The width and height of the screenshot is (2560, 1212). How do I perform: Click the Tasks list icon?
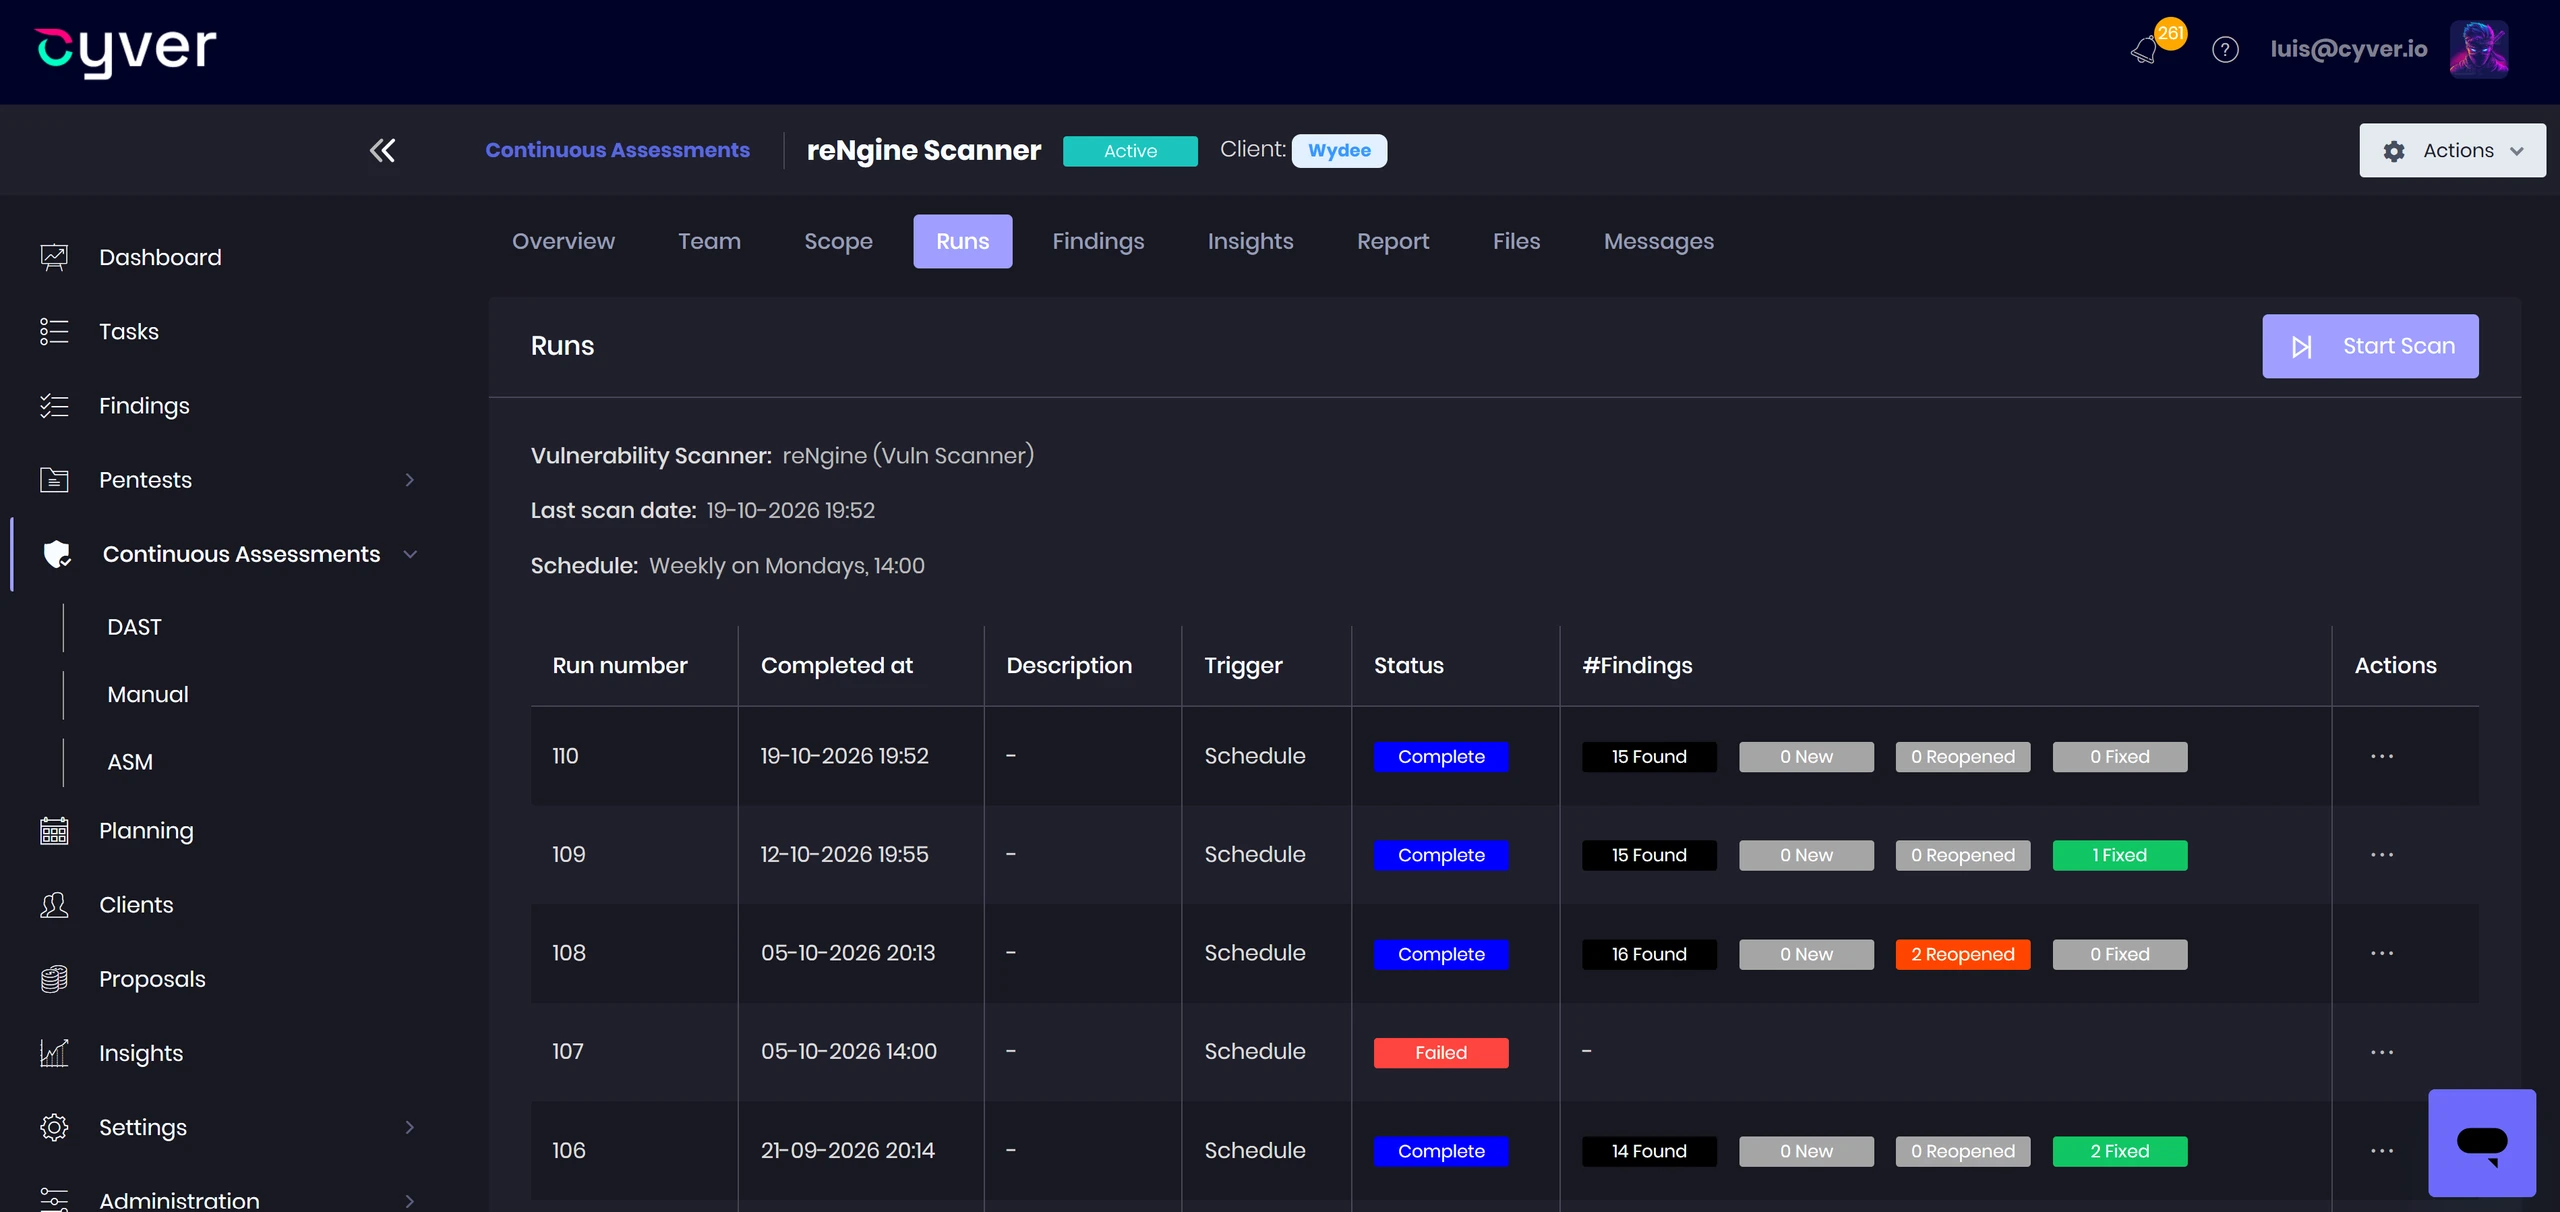pos(54,331)
